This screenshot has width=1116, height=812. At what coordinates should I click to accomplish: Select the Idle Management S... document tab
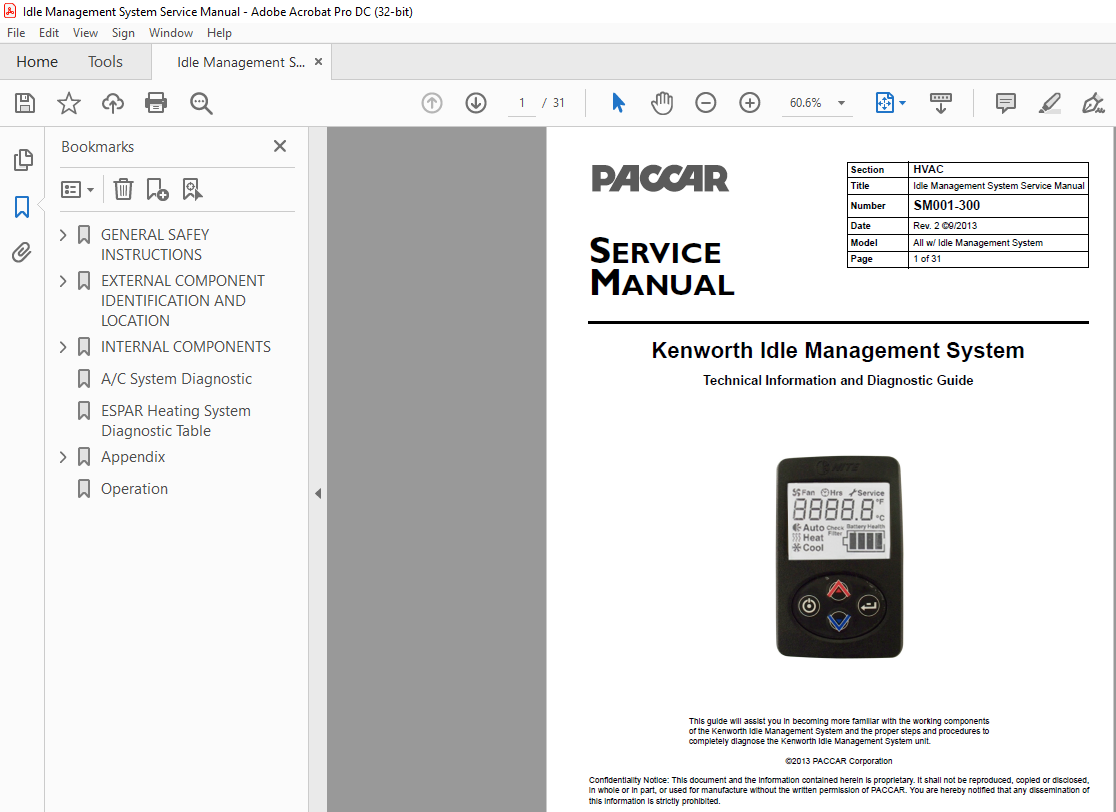(241, 63)
